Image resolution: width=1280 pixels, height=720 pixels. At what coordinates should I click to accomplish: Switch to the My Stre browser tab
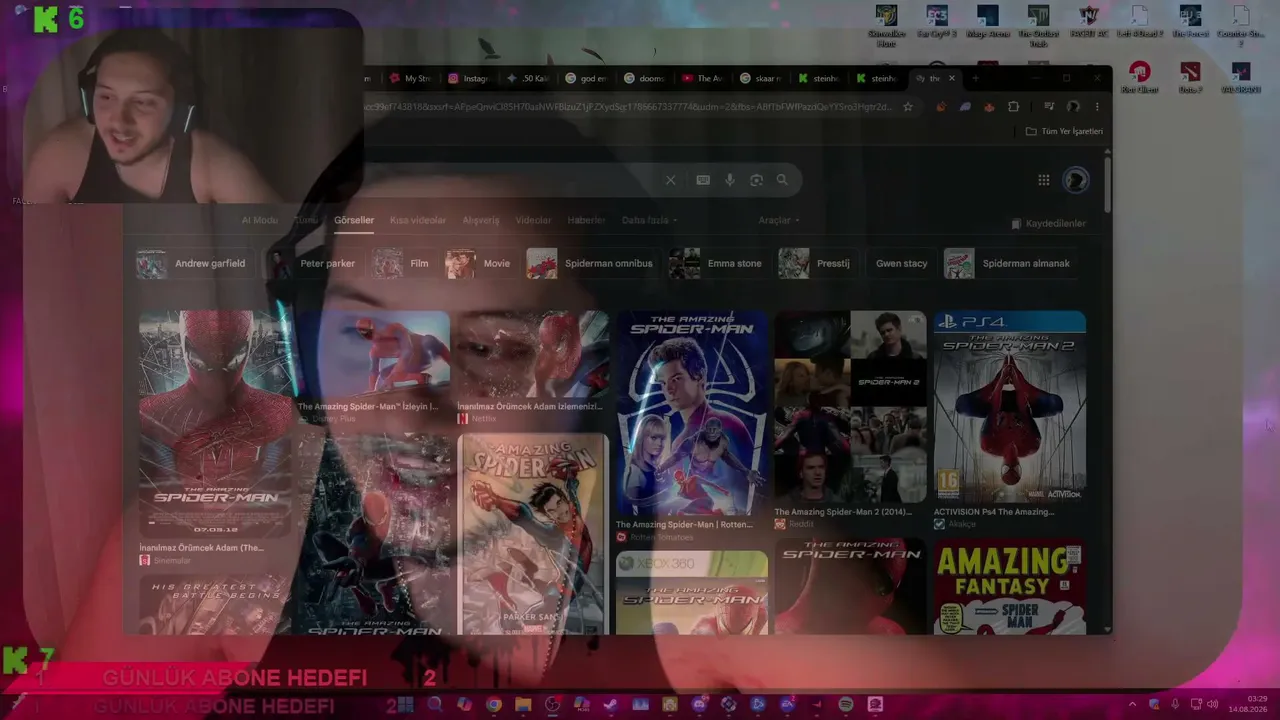tap(410, 78)
